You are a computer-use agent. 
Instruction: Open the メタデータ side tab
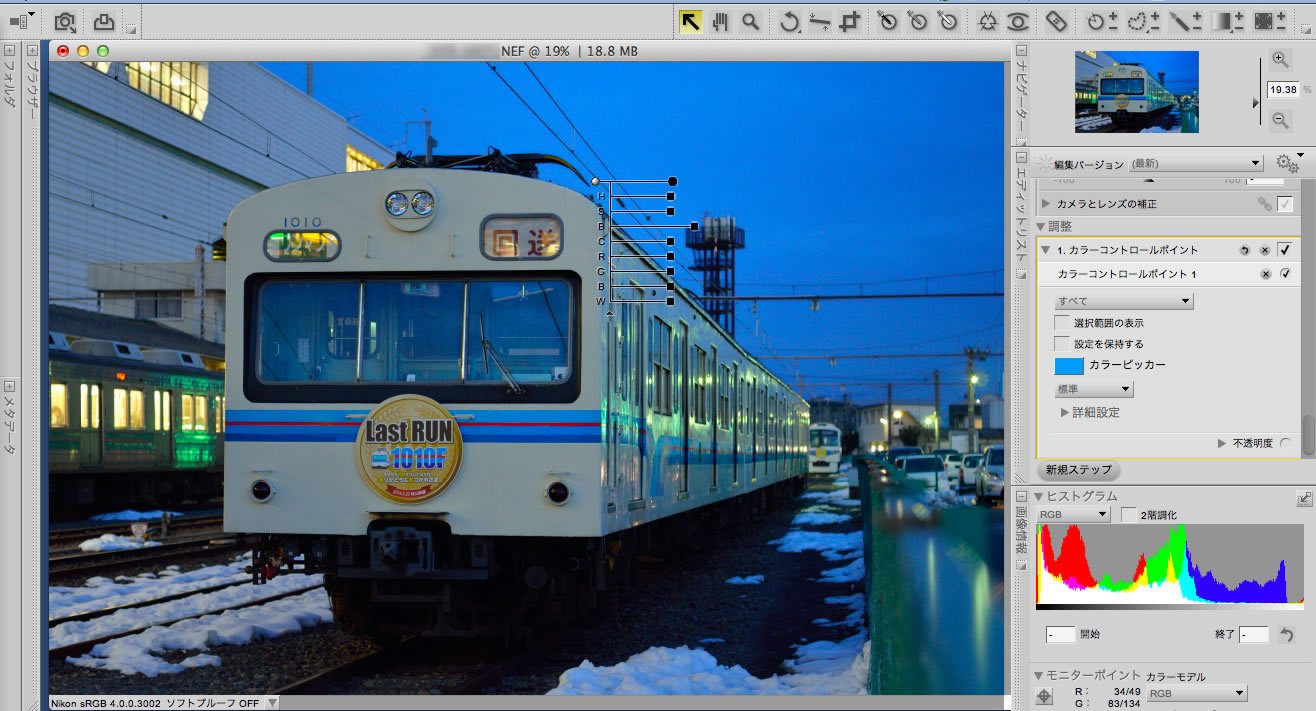coord(9,418)
